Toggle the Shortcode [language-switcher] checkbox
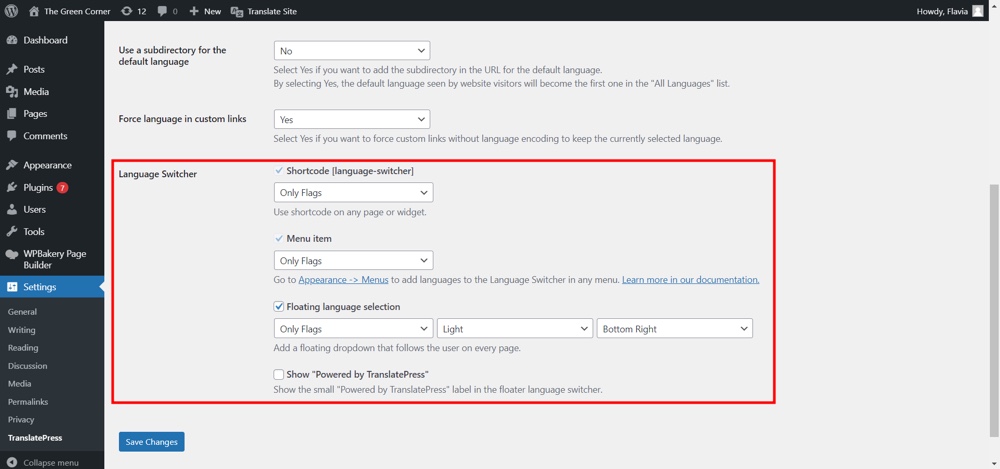 pyautogui.click(x=279, y=170)
